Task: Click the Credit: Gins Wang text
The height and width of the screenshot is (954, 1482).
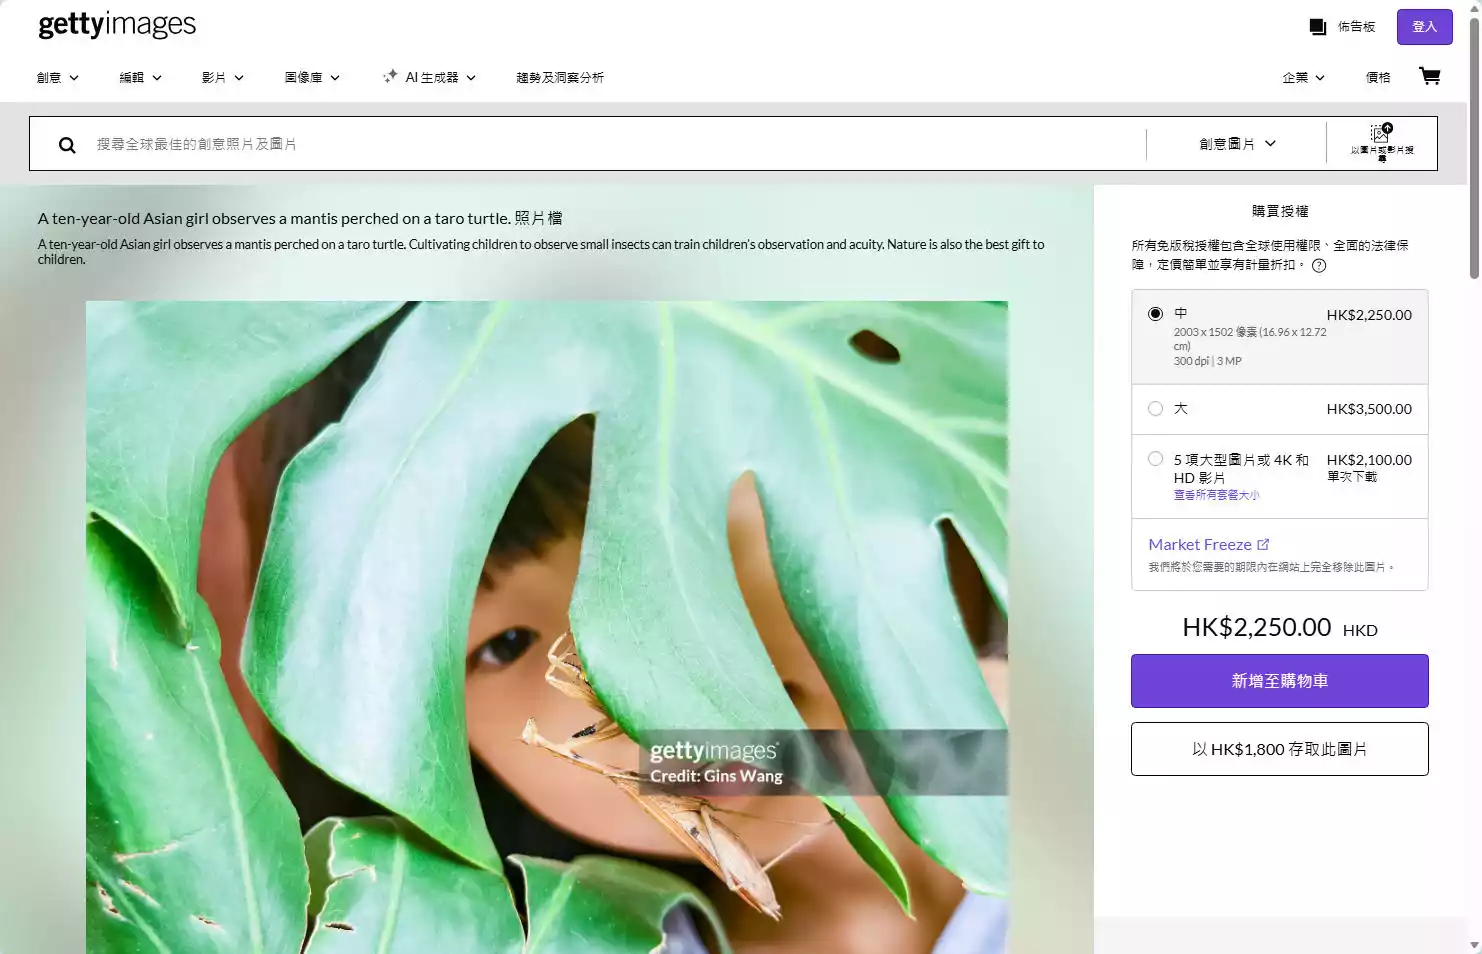Action: 716,776
